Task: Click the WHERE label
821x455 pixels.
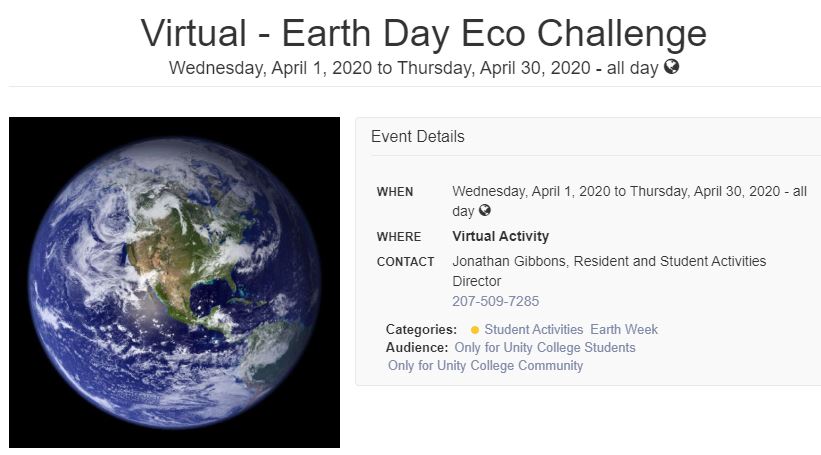Action: [x=399, y=237]
